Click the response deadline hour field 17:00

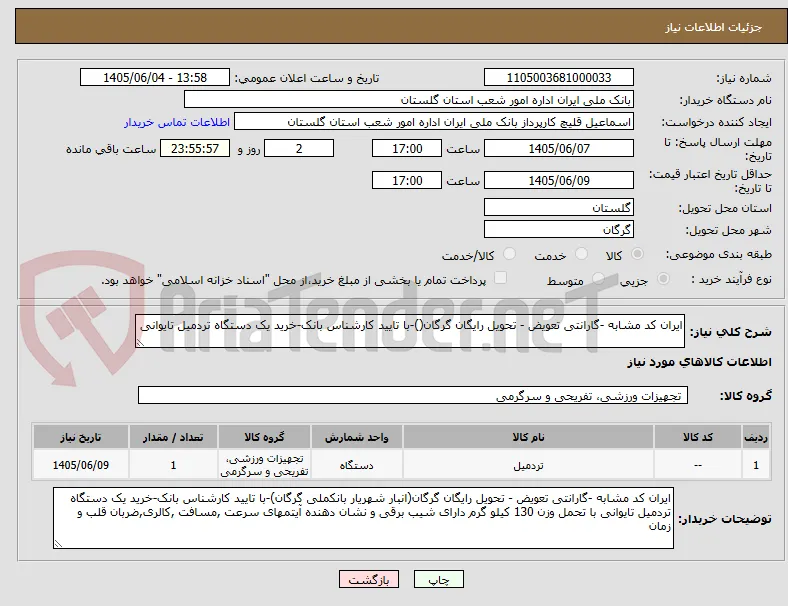tap(407, 148)
